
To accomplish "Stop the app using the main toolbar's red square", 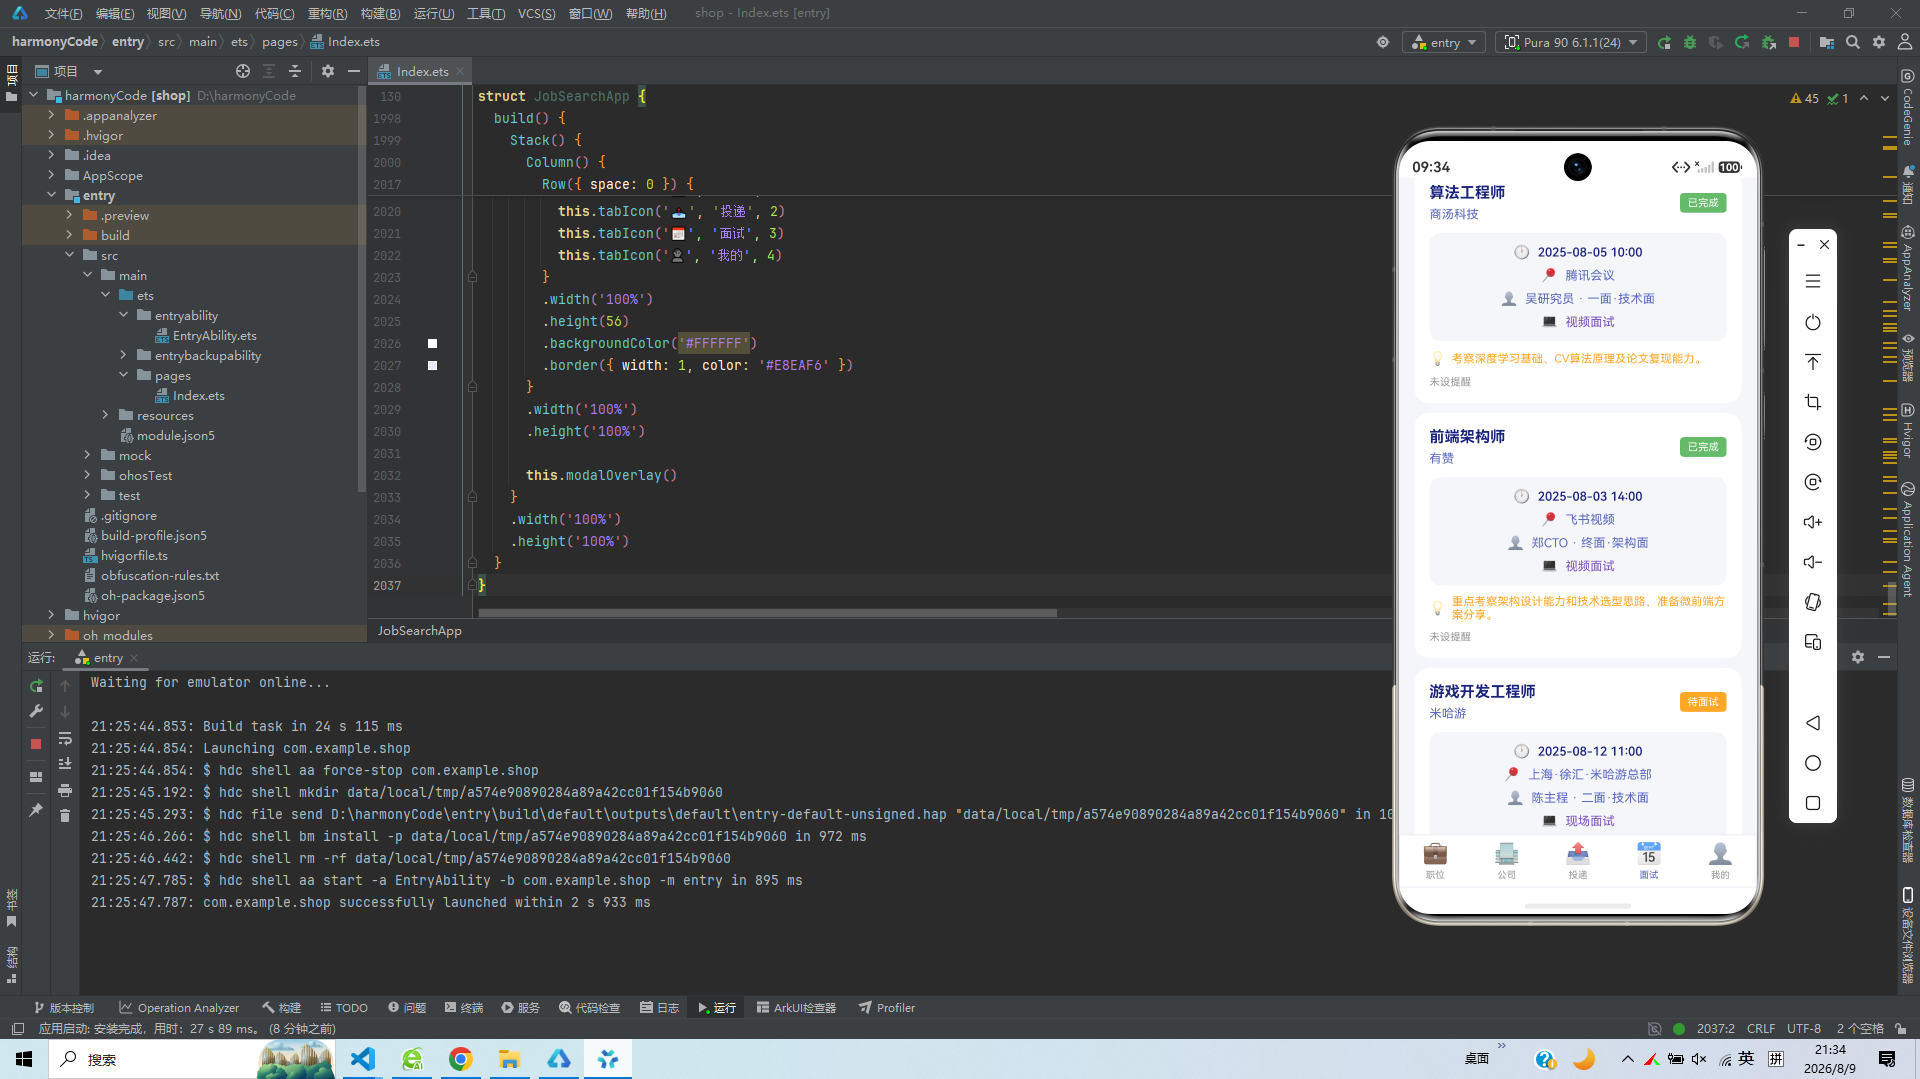I will [x=1794, y=43].
